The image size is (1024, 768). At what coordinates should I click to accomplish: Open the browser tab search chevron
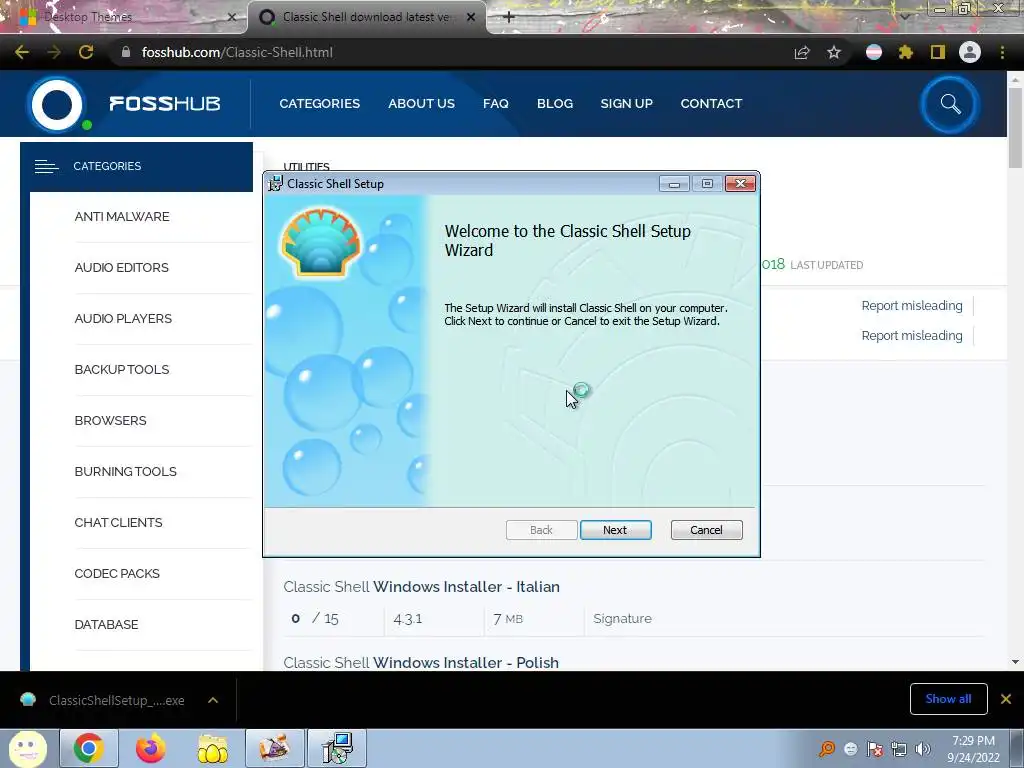pos(905,17)
